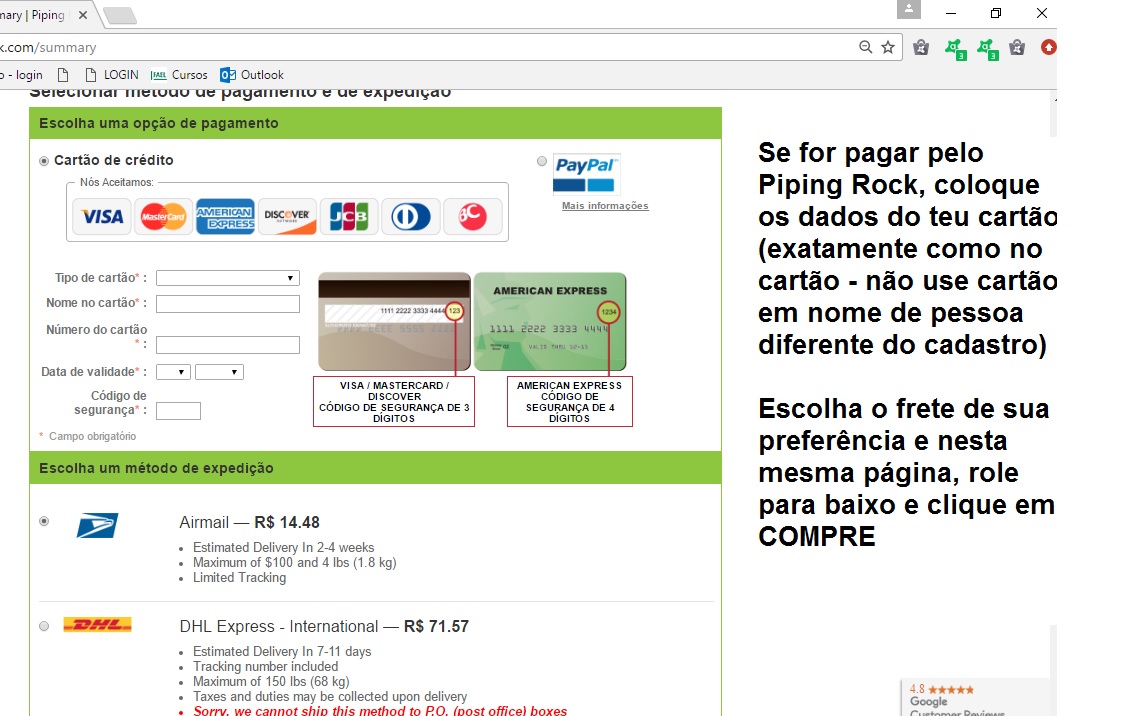Image resolution: width=1140 pixels, height=716 pixels.
Task: Click the second green extension icon
Action: [x=987, y=49]
